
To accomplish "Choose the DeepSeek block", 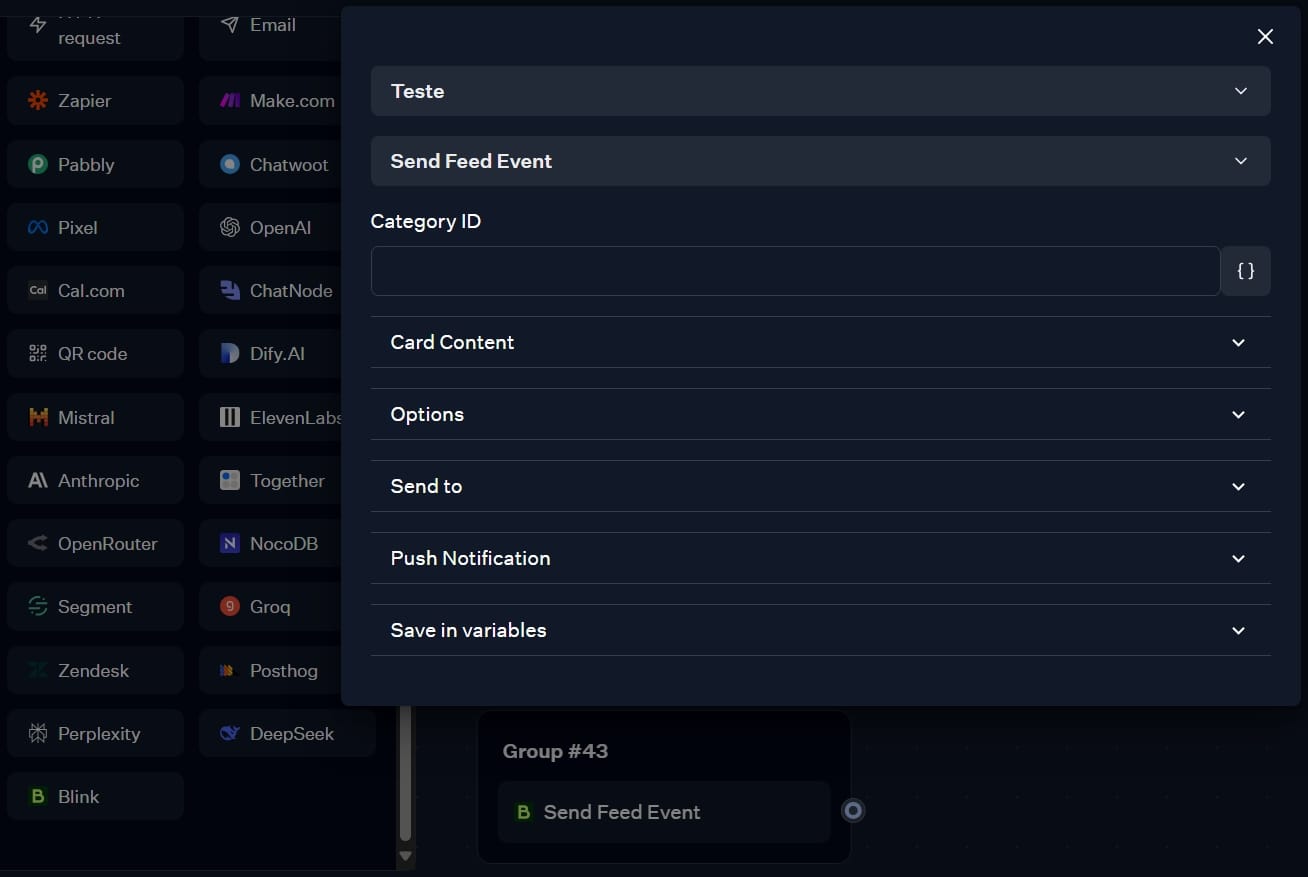I will (x=287, y=734).
